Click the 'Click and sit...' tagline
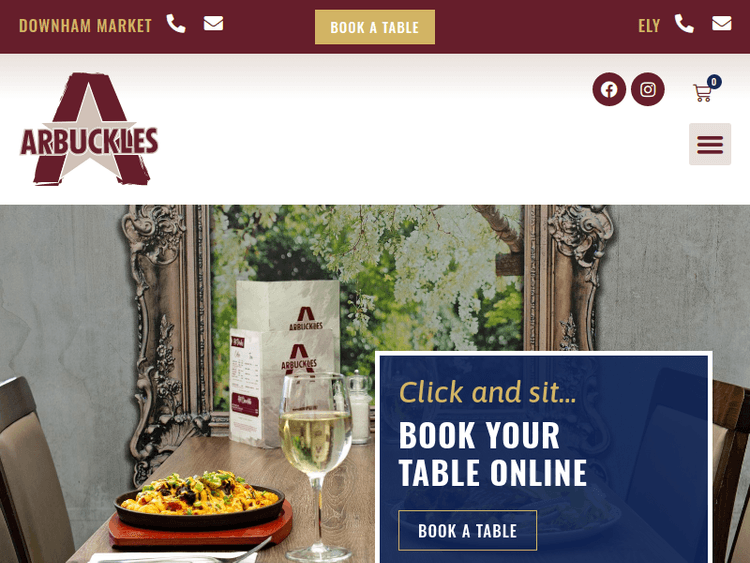 point(487,392)
